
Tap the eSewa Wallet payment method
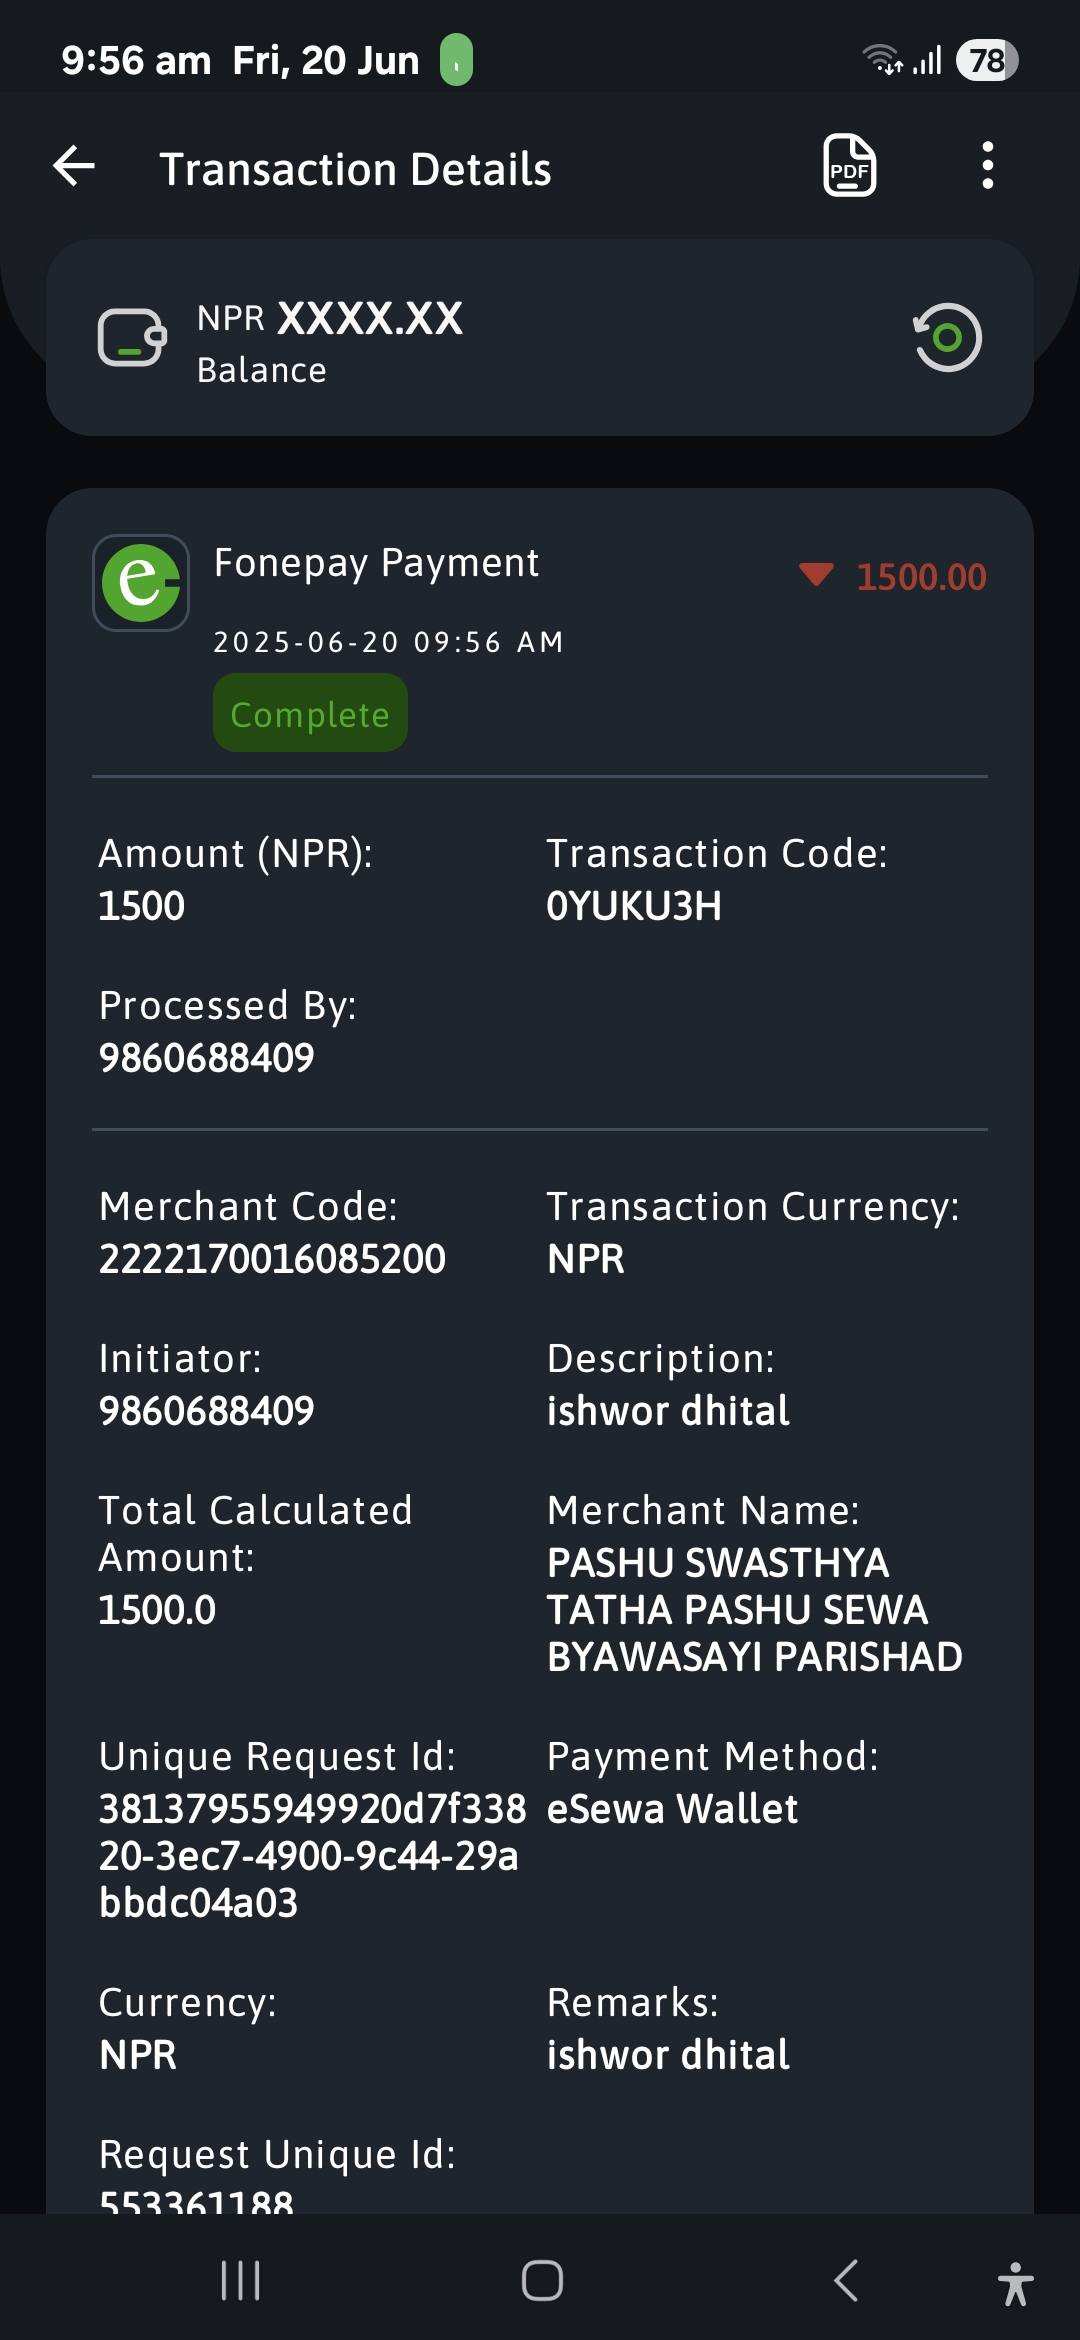coord(672,1809)
